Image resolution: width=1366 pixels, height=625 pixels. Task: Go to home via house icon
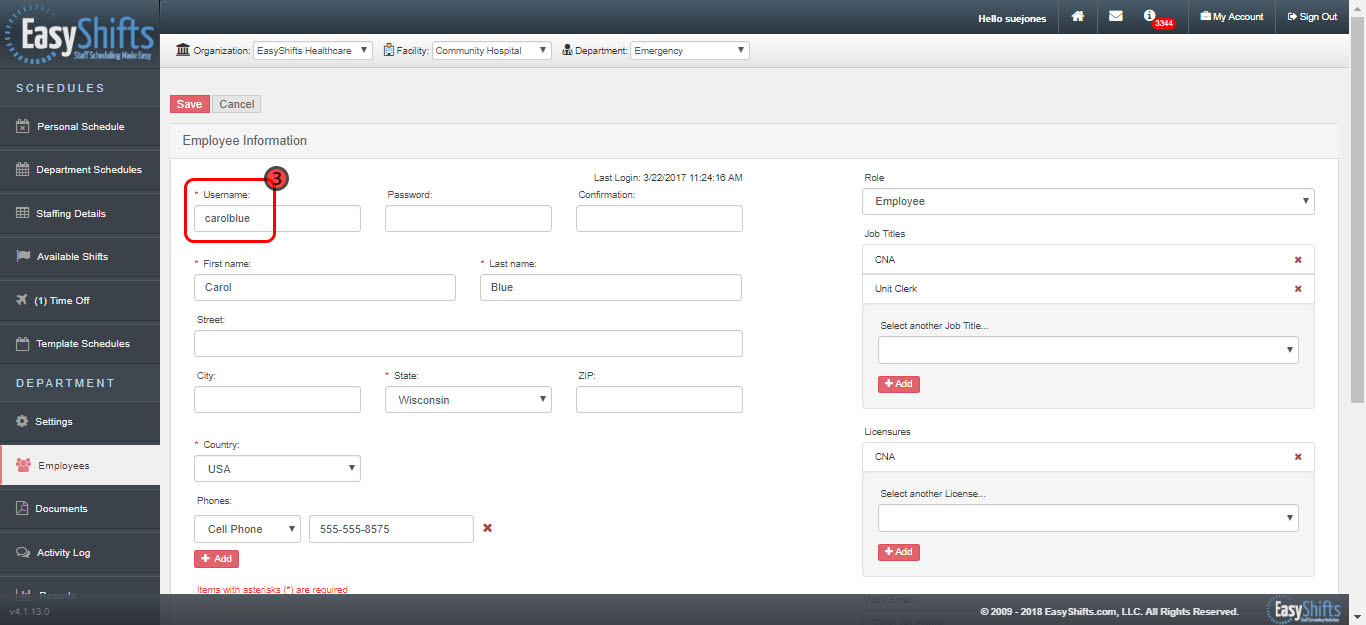click(1078, 17)
